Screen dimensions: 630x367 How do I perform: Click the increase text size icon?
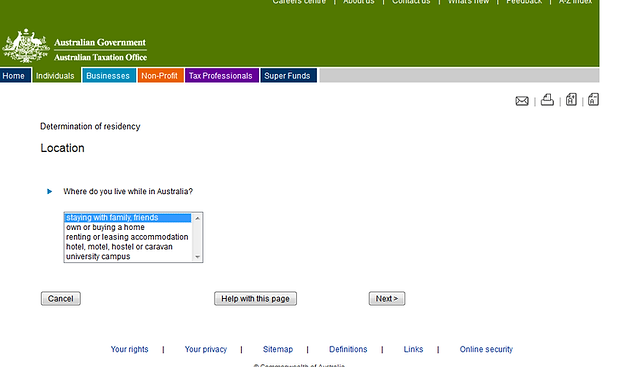pos(571,99)
